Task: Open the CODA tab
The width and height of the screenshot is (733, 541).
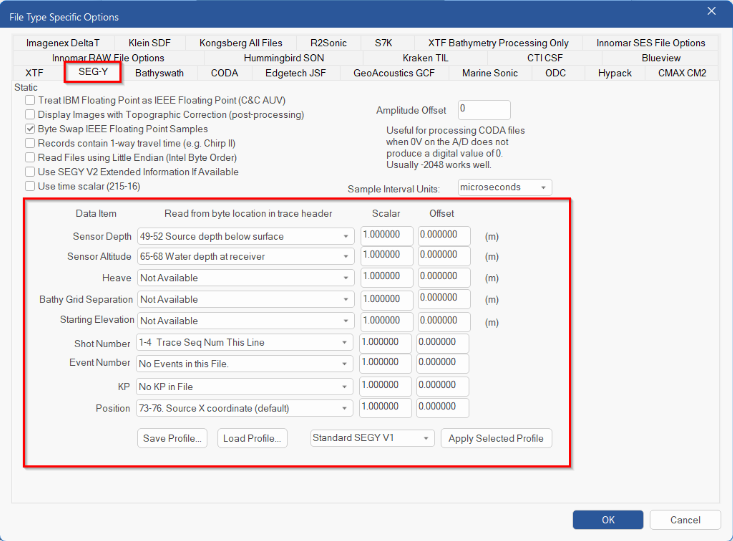Action: coord(224,73)
